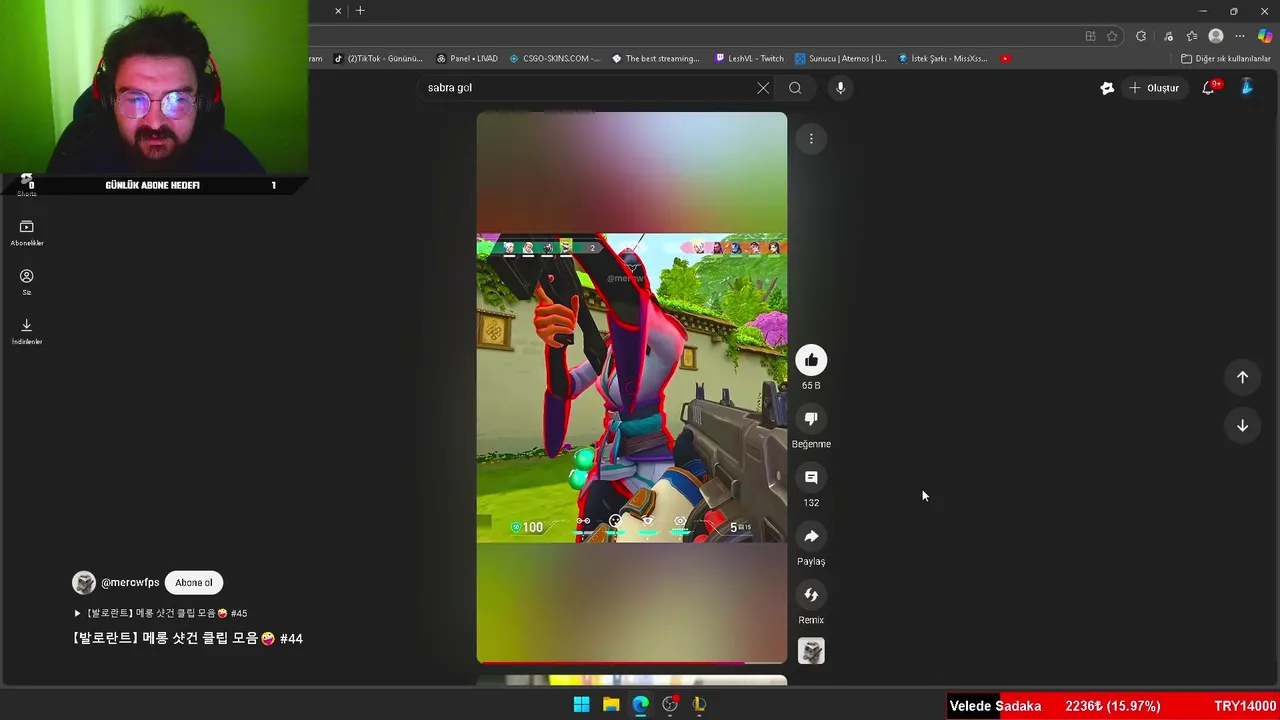The width and height of the screenshot is (1280, 720).
Task: Go to previous Short with up arrow
Action: 1242,377
